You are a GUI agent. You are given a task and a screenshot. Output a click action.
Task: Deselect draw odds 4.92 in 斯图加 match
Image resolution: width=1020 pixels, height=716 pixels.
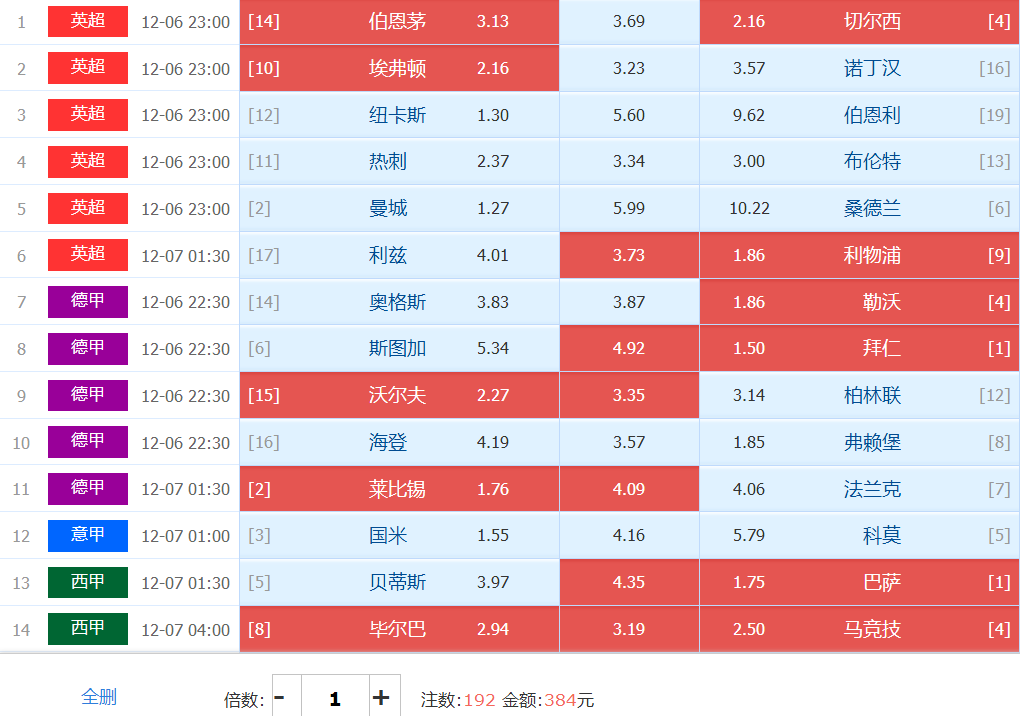point(629,349)
